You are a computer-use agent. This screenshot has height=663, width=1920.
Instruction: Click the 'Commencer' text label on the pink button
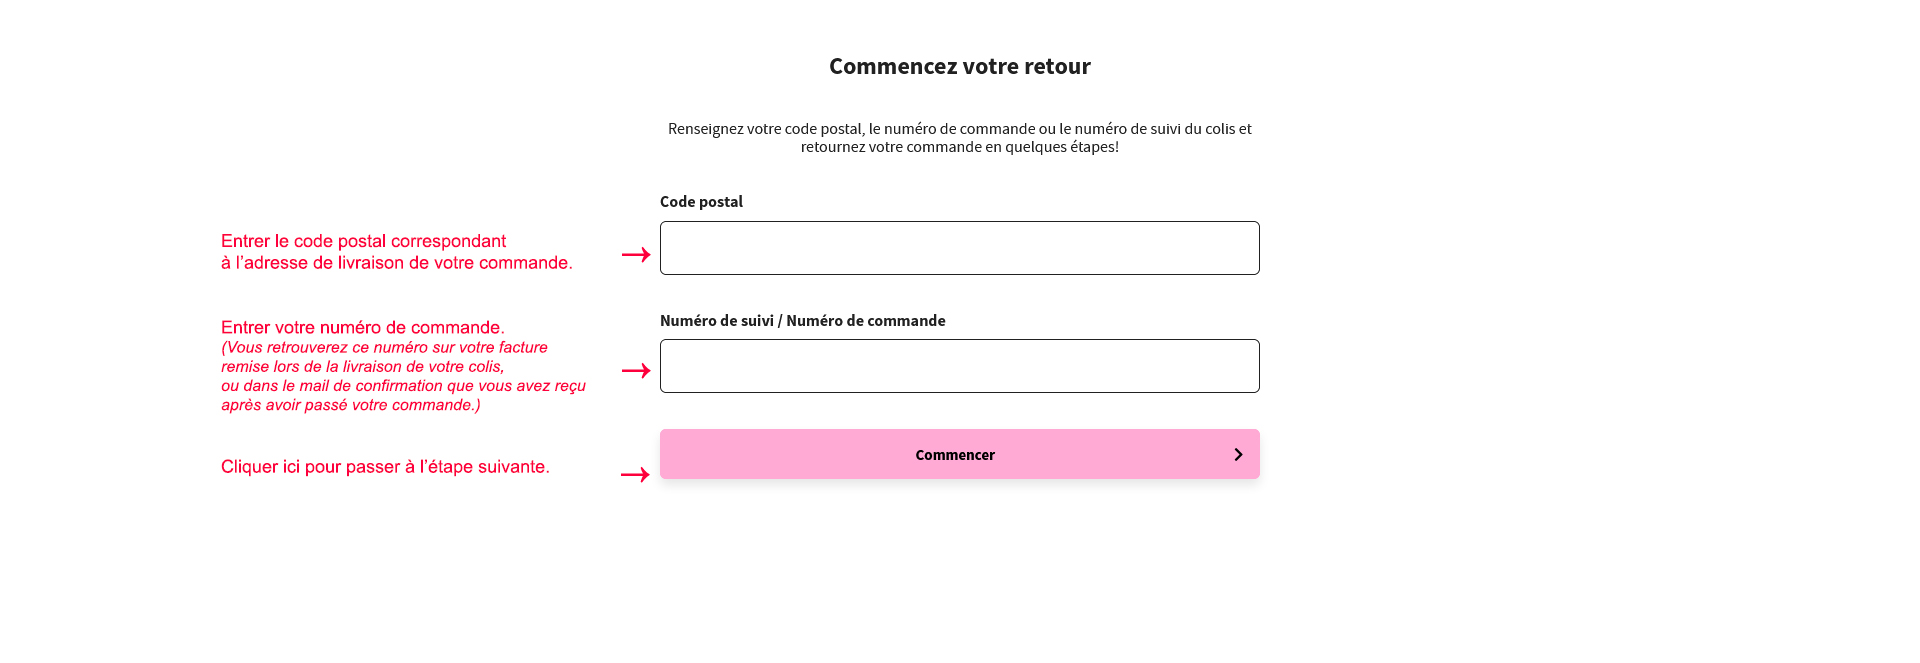click(x=955, y=455)
